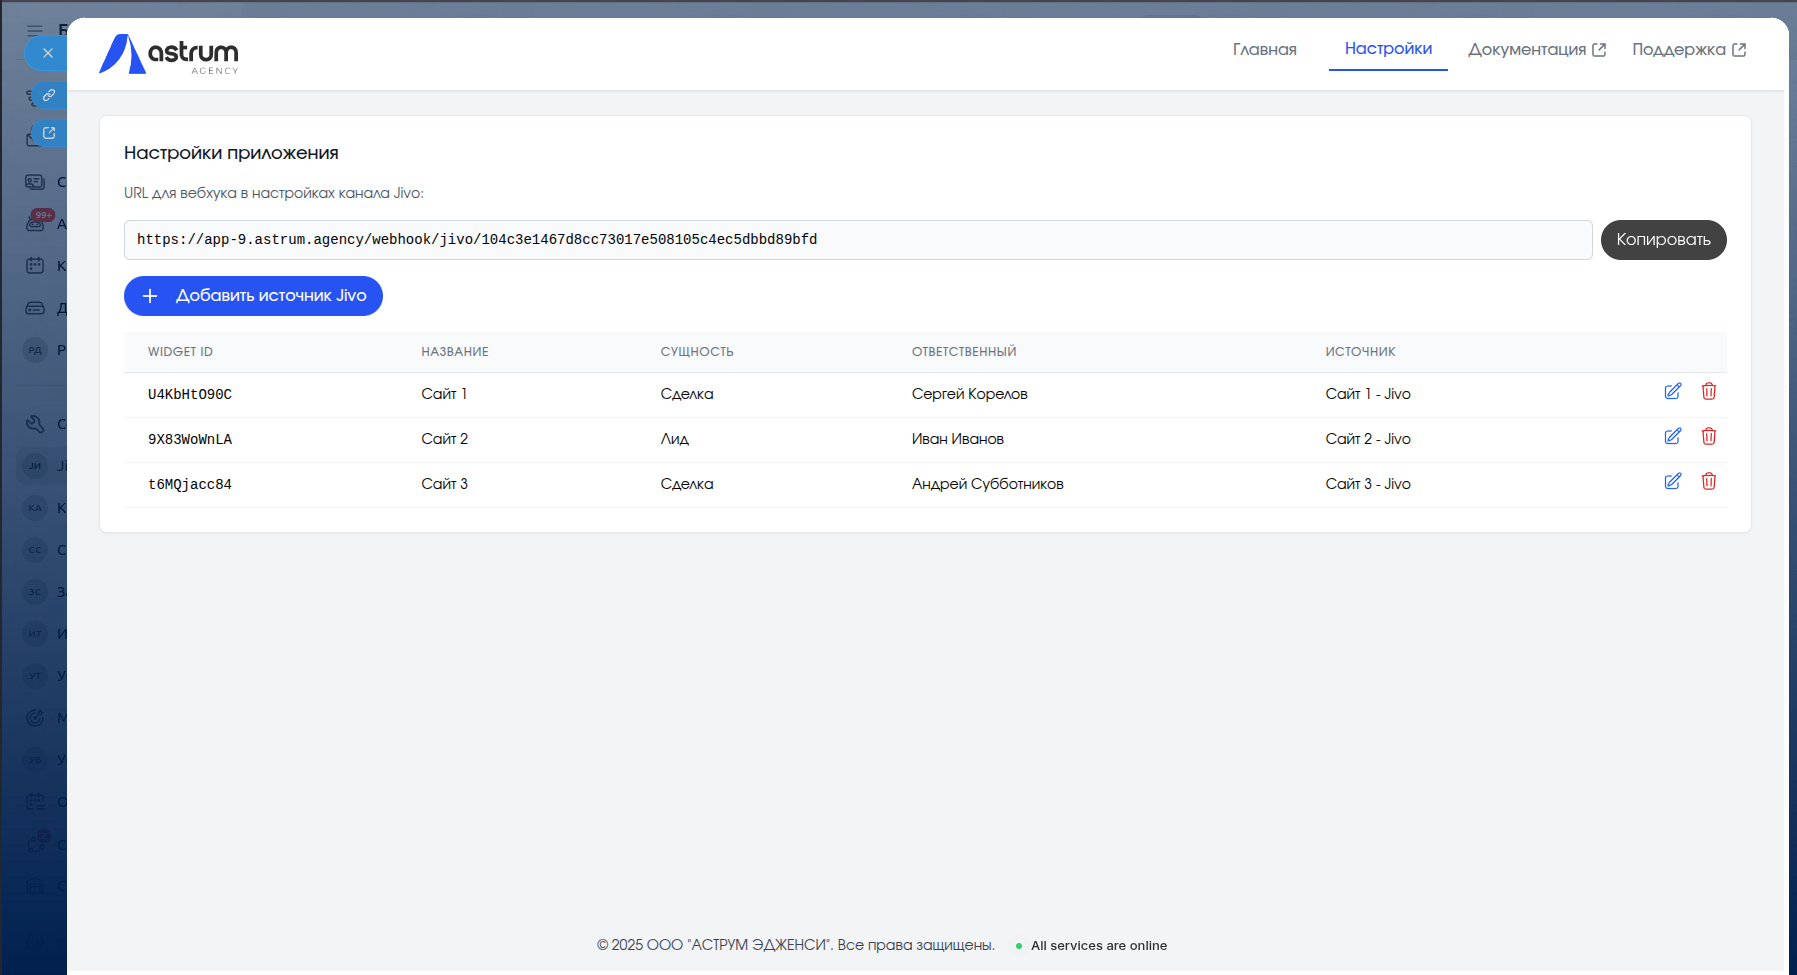
Task: Click the U4KbHtO90C widget ID cell
Action: click(x=190, y=394)
